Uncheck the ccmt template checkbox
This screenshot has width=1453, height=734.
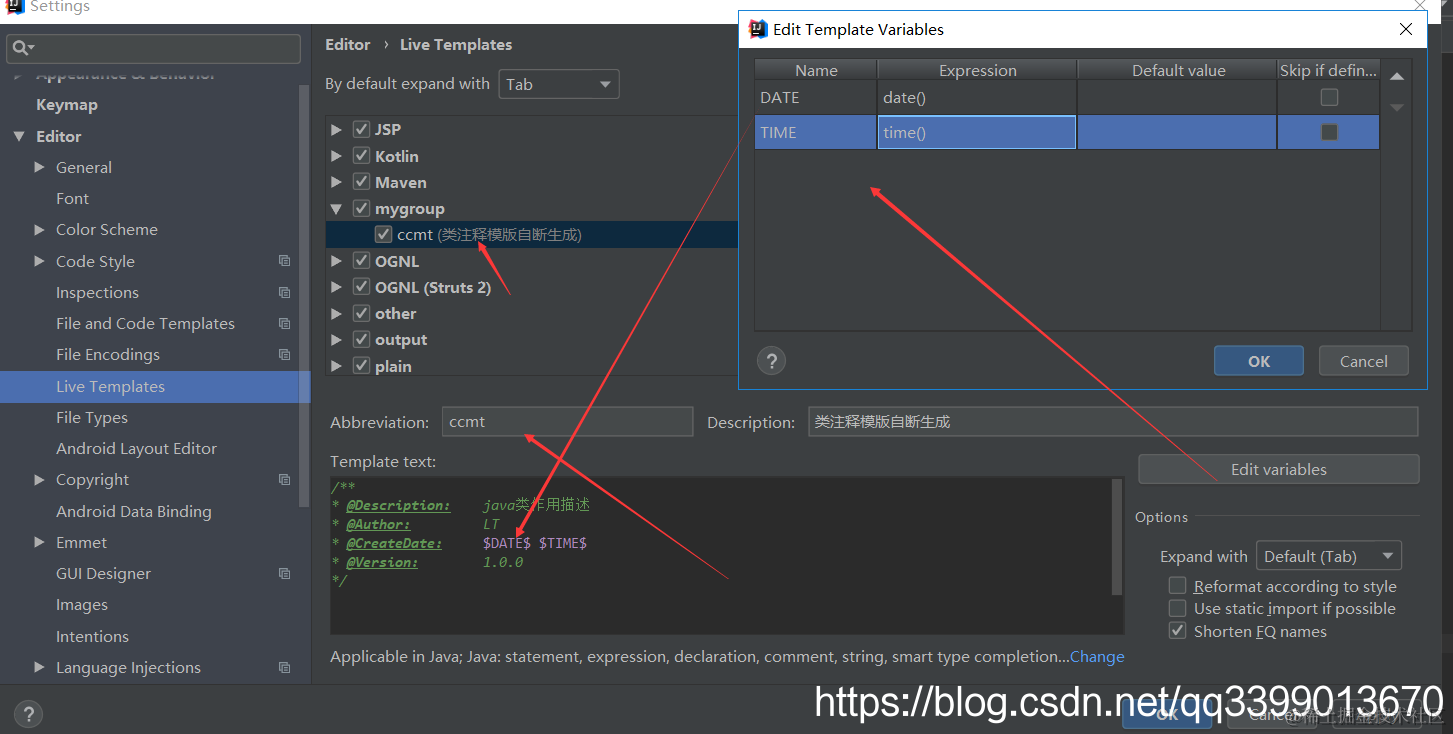coord(383,234)
